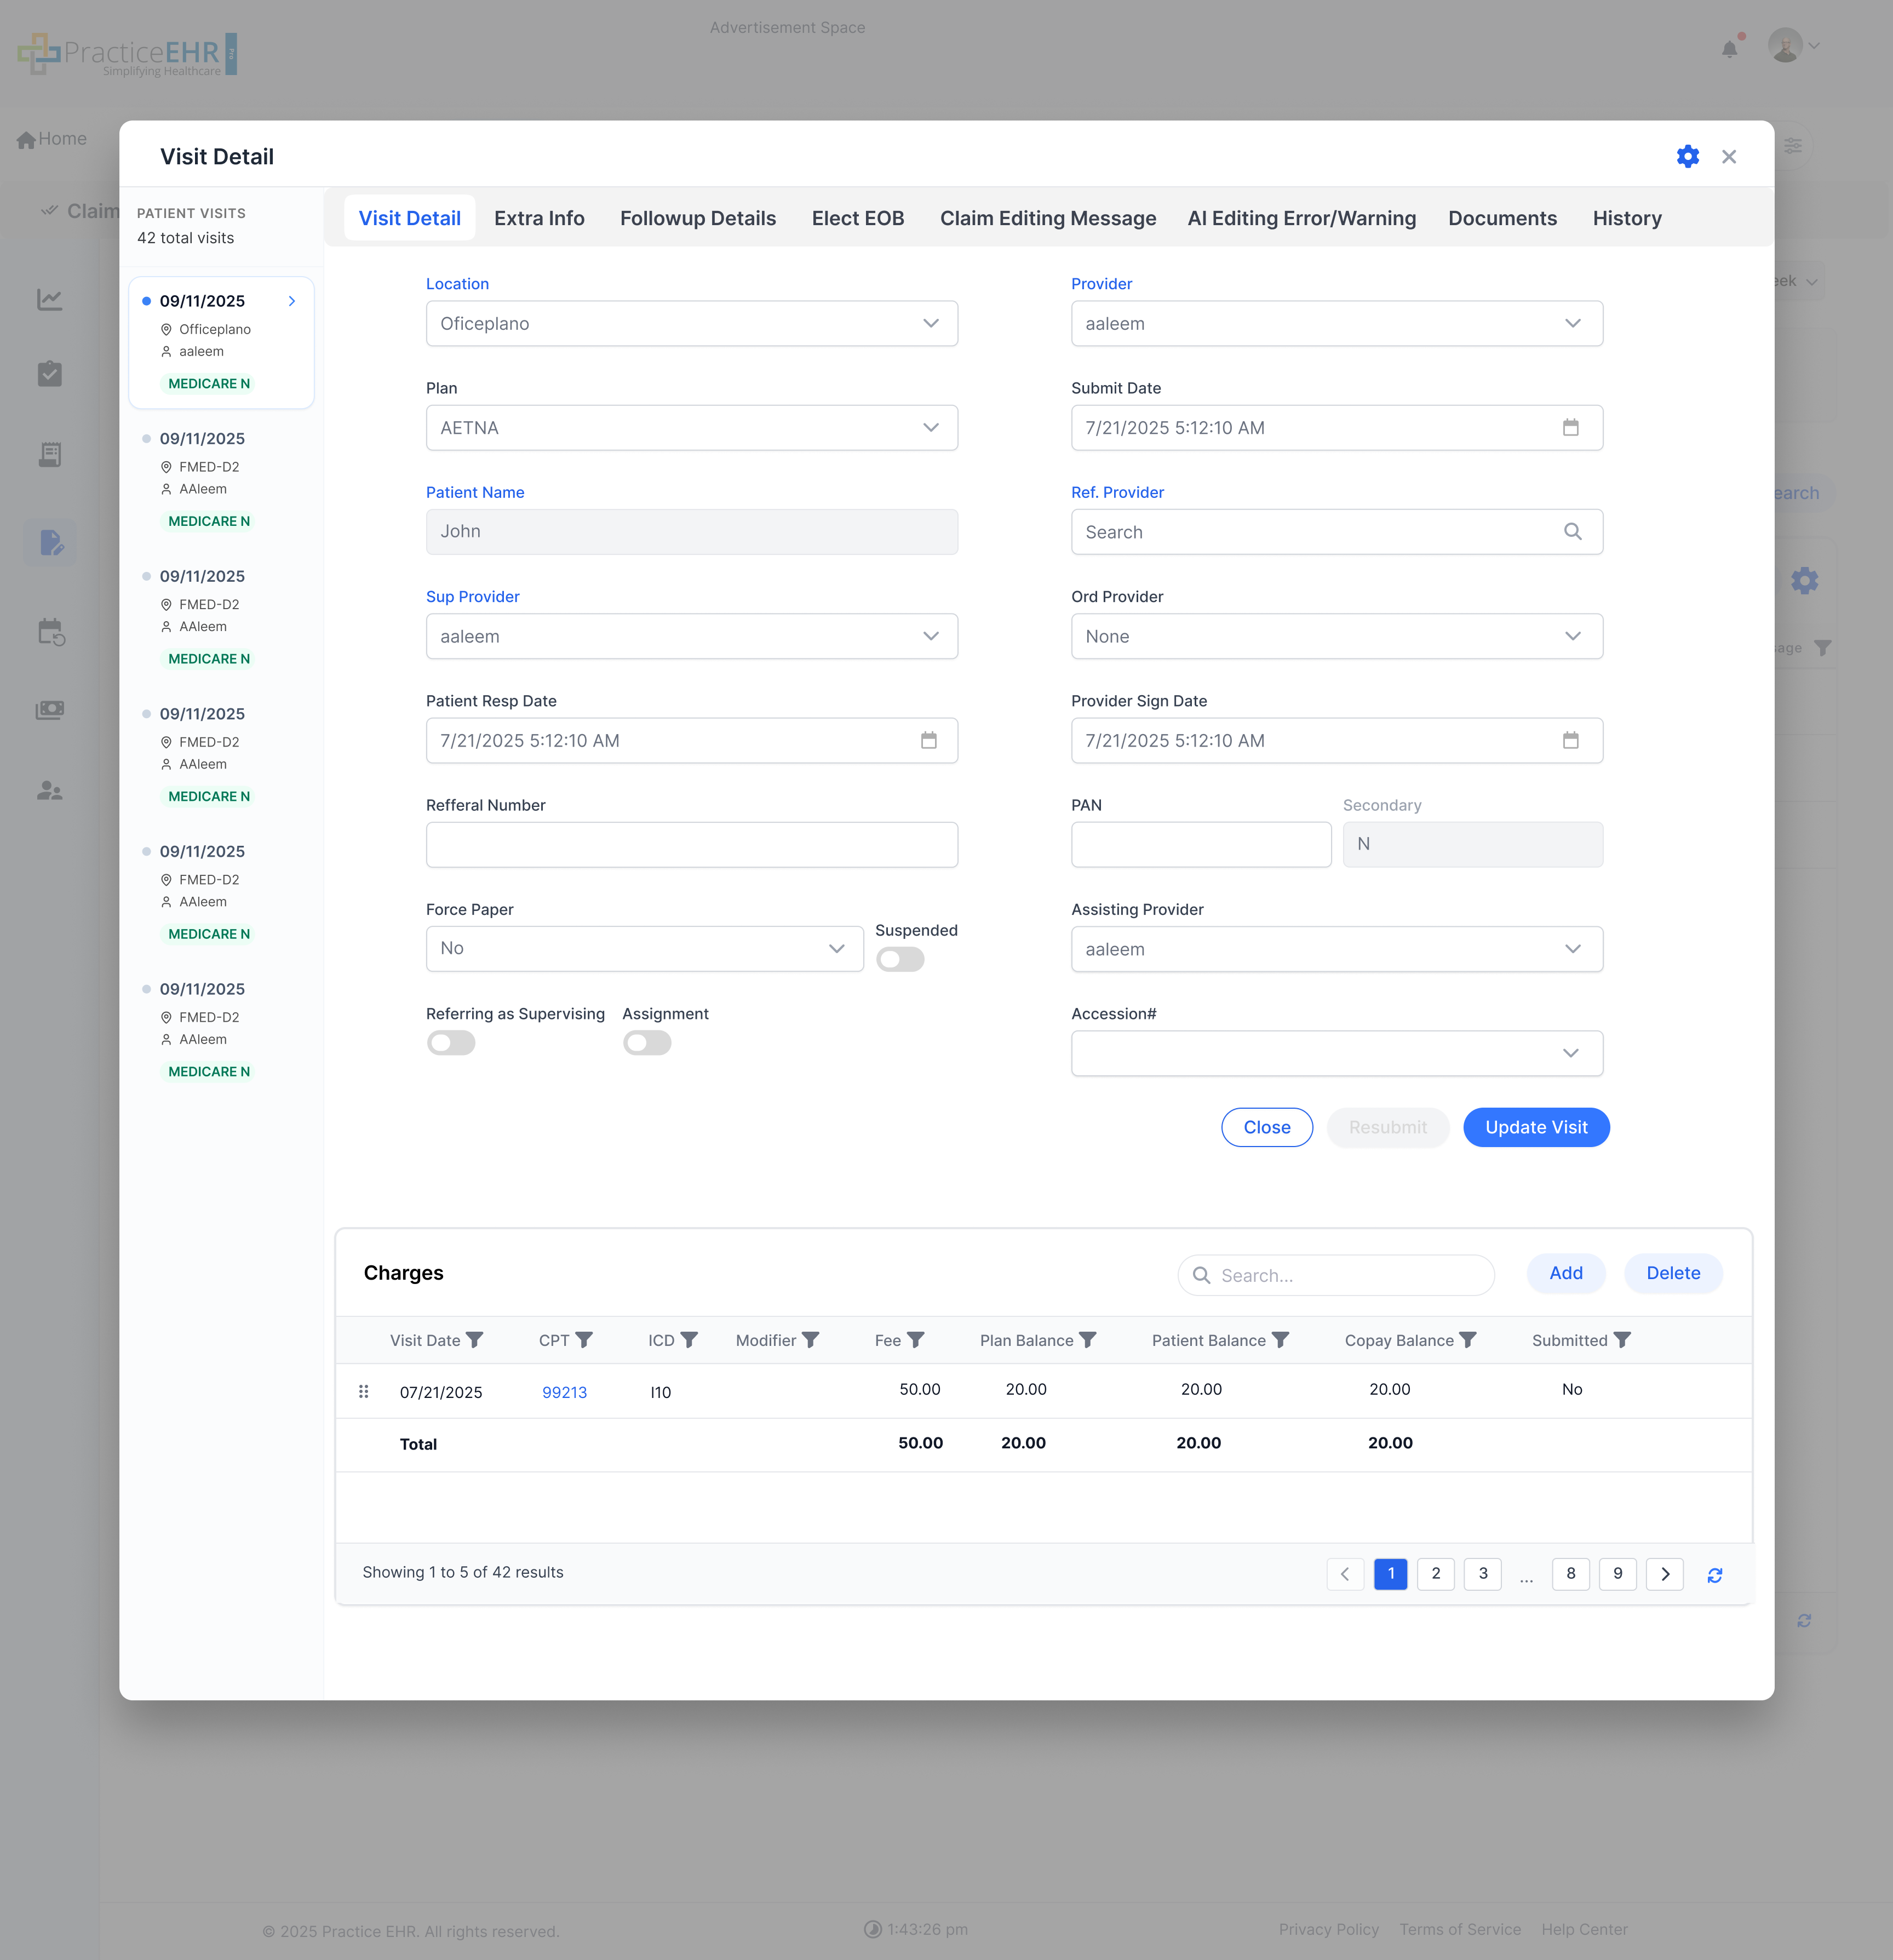The width and height of the screenshot is (1893, 1960).
Task: Select the clipboard check icon in the sidebar
Action: [x=50, y=374]
